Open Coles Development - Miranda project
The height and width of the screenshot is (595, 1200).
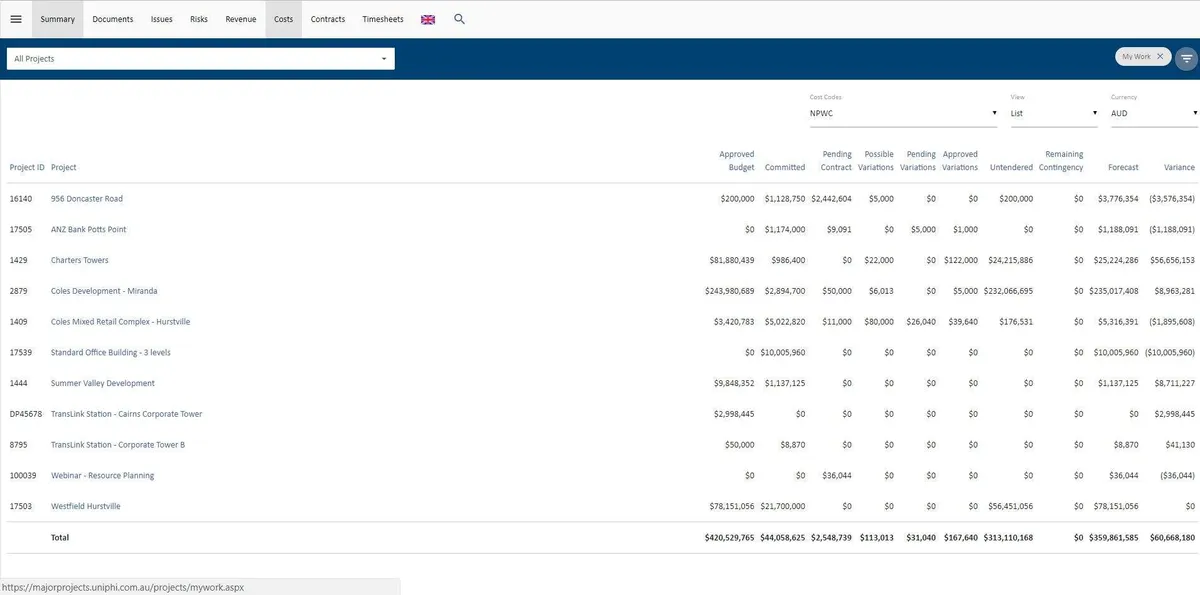(x=104, y=291)
